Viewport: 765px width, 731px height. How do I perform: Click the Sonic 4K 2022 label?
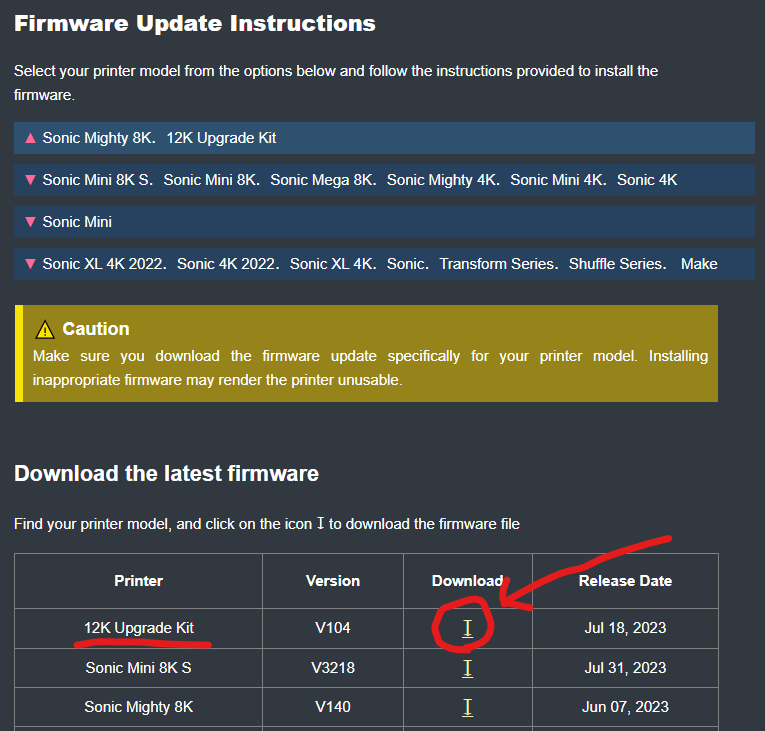click(x=228, y=264)
